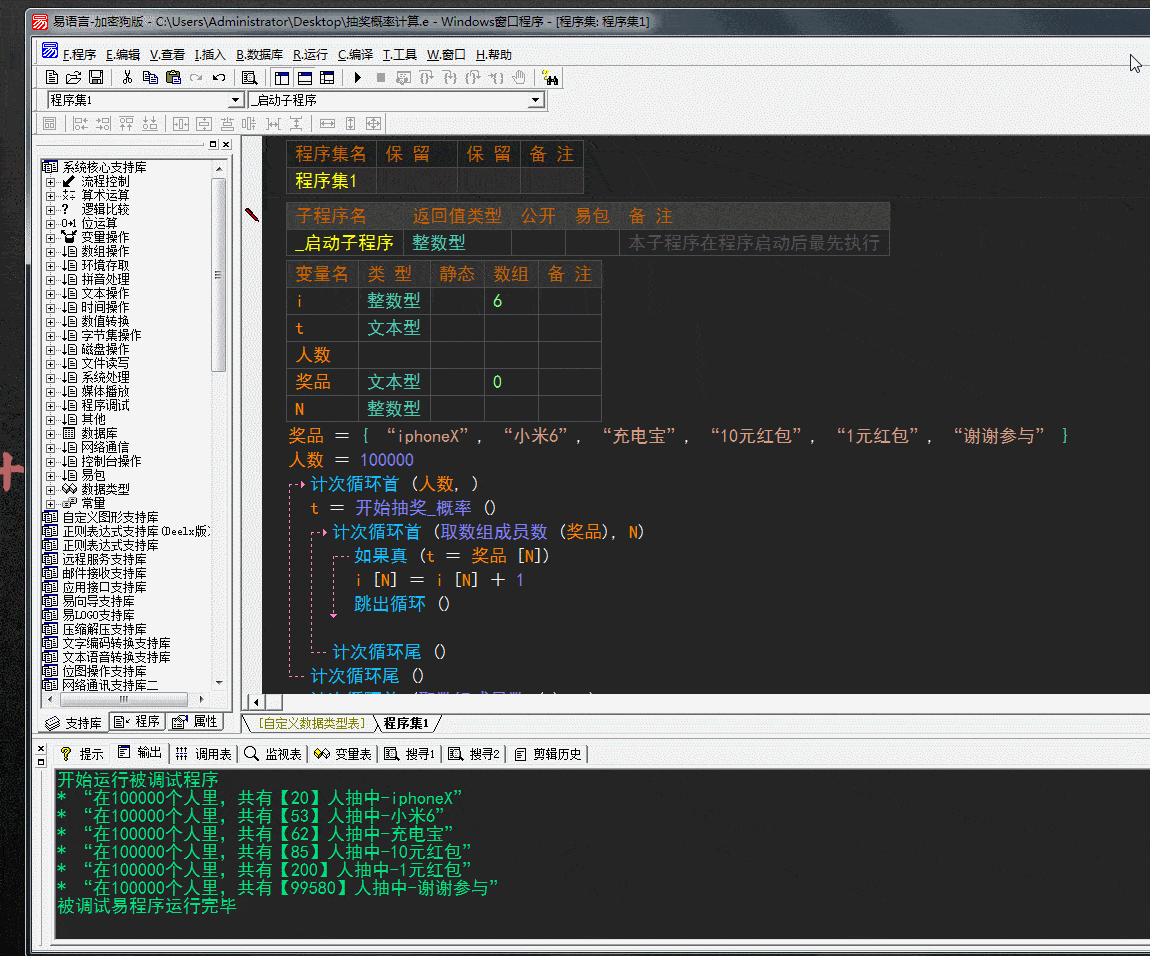
Task: Open the T.工具 menu
Action: pyautogui.click(x=400, y=55)
